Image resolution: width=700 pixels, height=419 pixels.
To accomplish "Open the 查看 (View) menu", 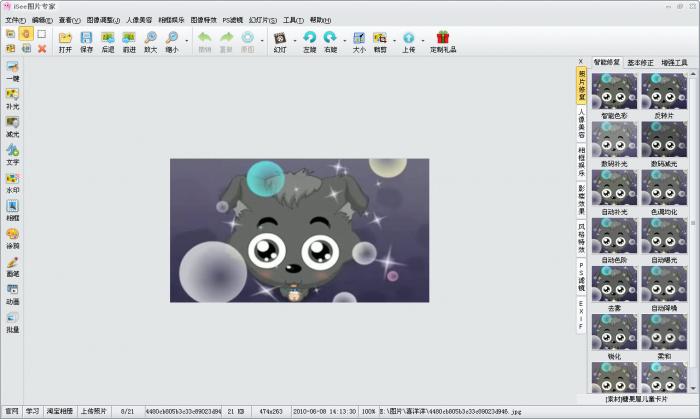I will coord(69,20).
